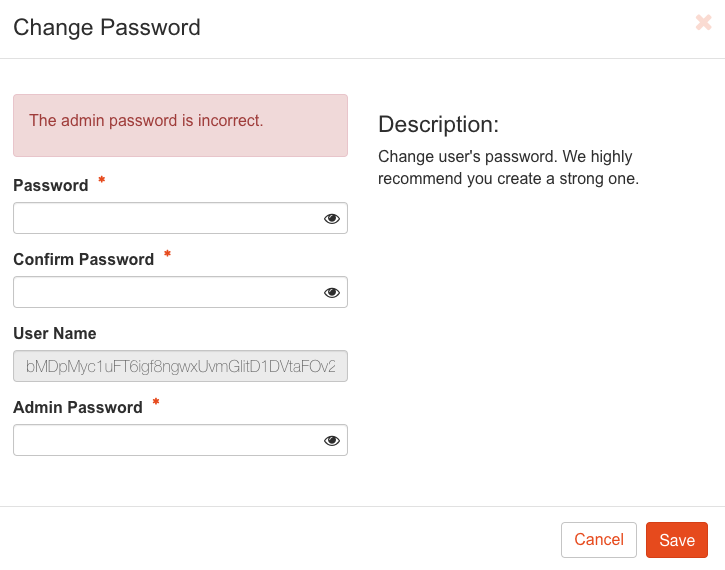This screenshot has height=570, width=725.
Task: Save the new password
Action: click(x=676, y=540)
